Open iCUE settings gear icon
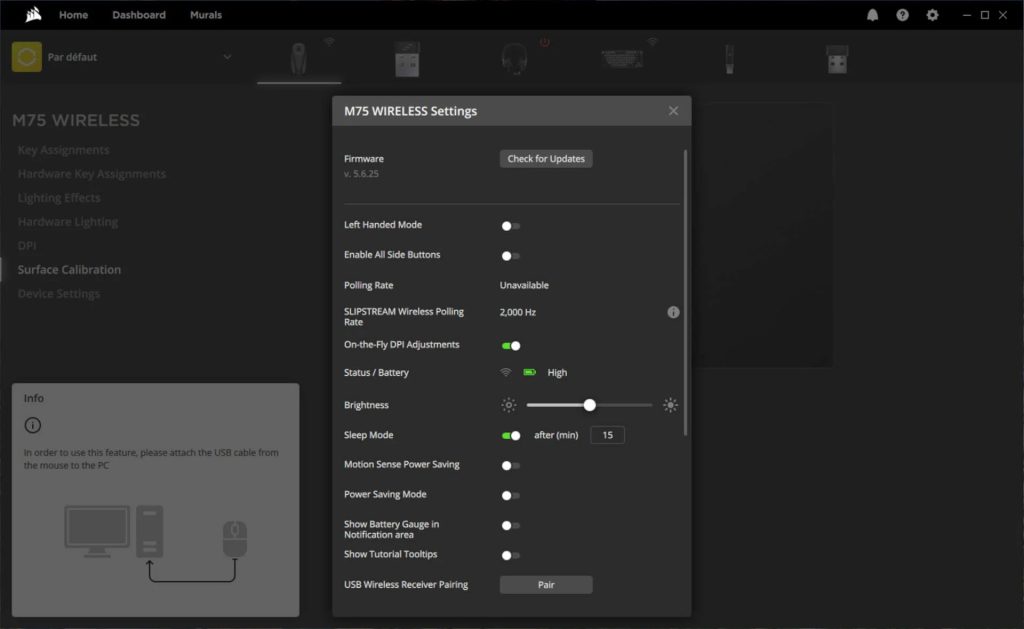This screenshot has height=629, width=1024. click(x=932, y=15)
